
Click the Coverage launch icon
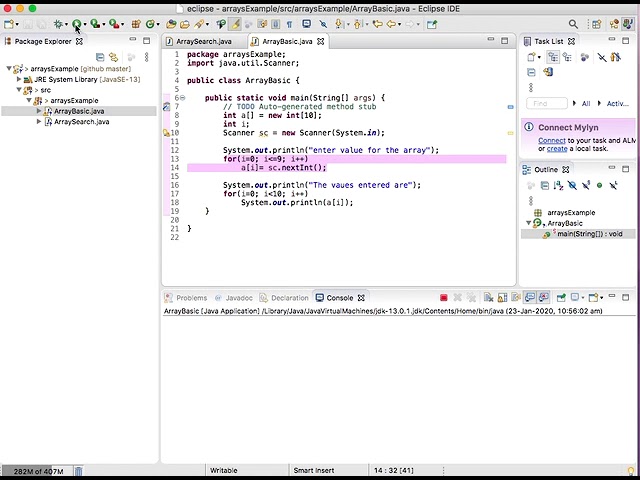click(95, 24)
